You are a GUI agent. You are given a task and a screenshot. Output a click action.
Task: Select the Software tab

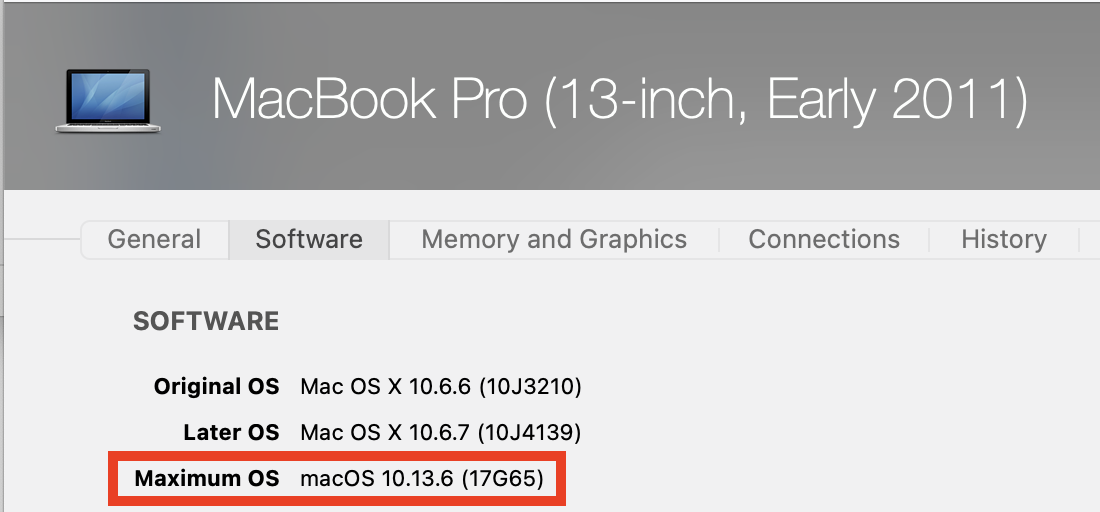(309, 240)
